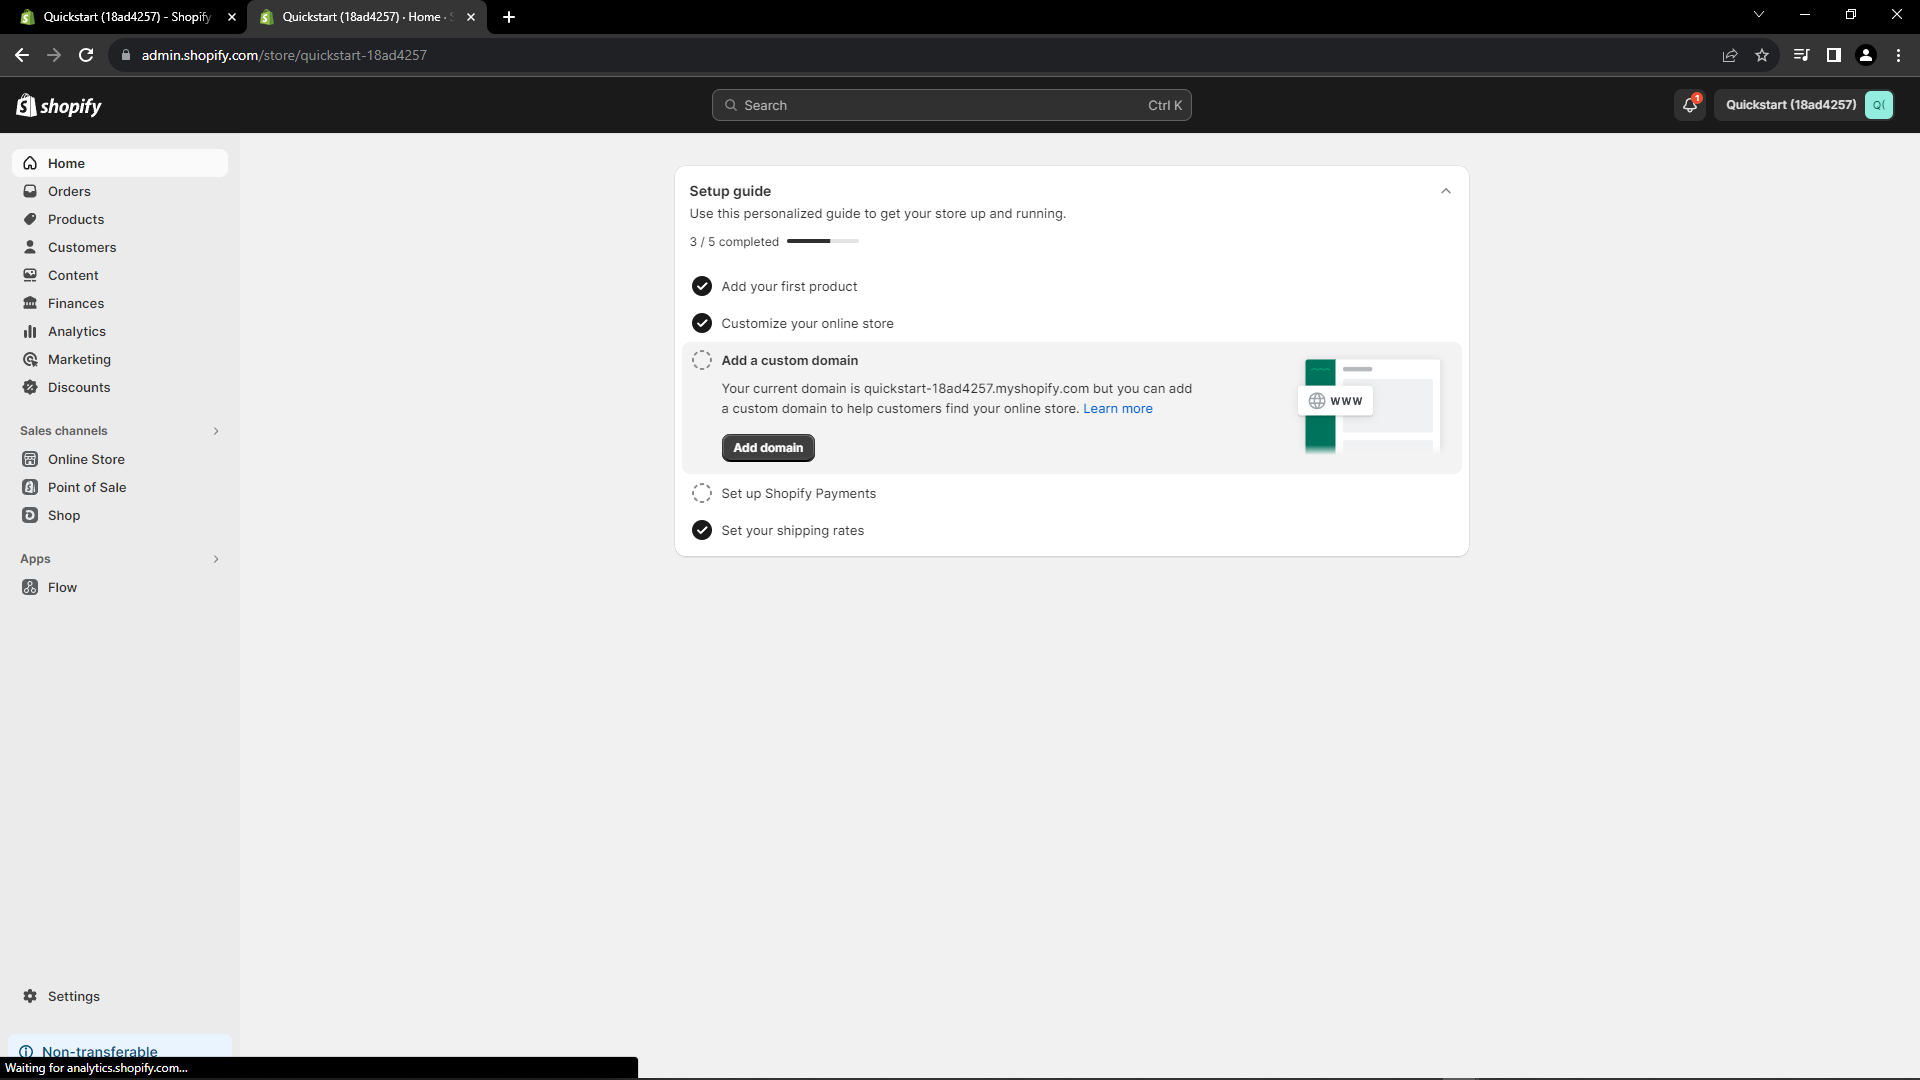This screenshot has height=1080, width=1920.
Task: Collapse the Setup guide card
Action: [1445, 190]
